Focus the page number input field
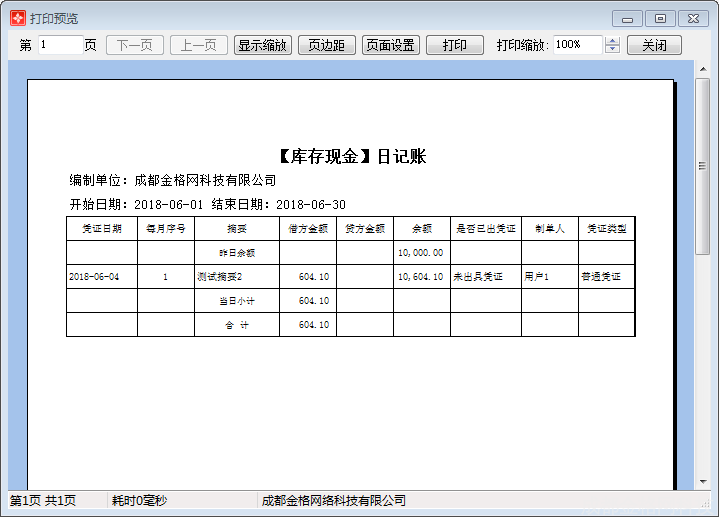 pos(60,45)
